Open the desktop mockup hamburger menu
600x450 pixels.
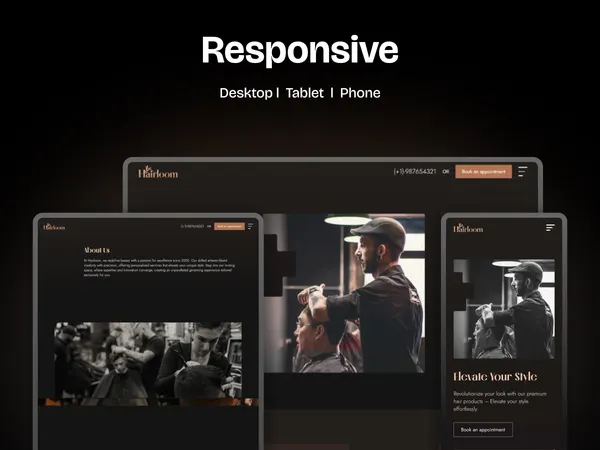(523, 171)
